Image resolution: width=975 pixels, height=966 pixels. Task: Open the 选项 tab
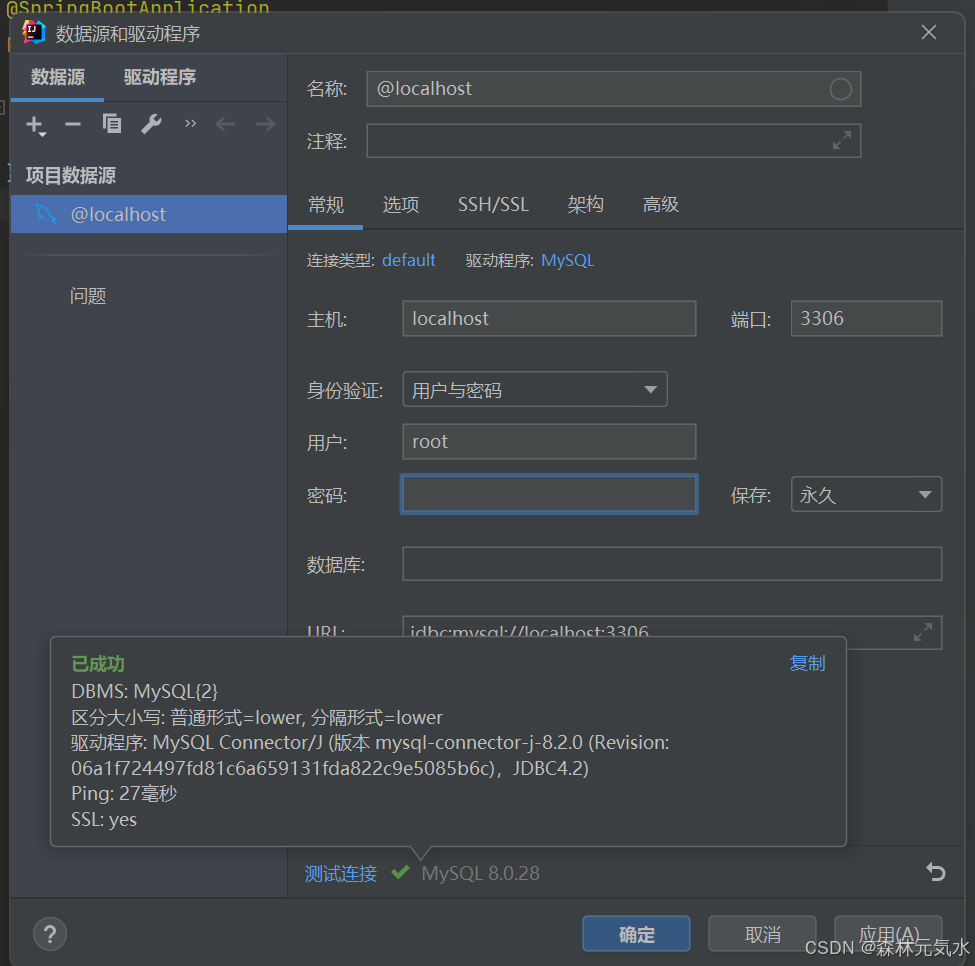point(400,205)
